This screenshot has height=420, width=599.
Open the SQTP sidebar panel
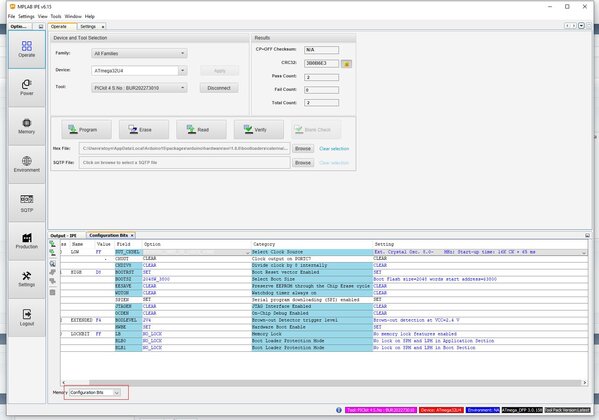[x=27, y=203]
